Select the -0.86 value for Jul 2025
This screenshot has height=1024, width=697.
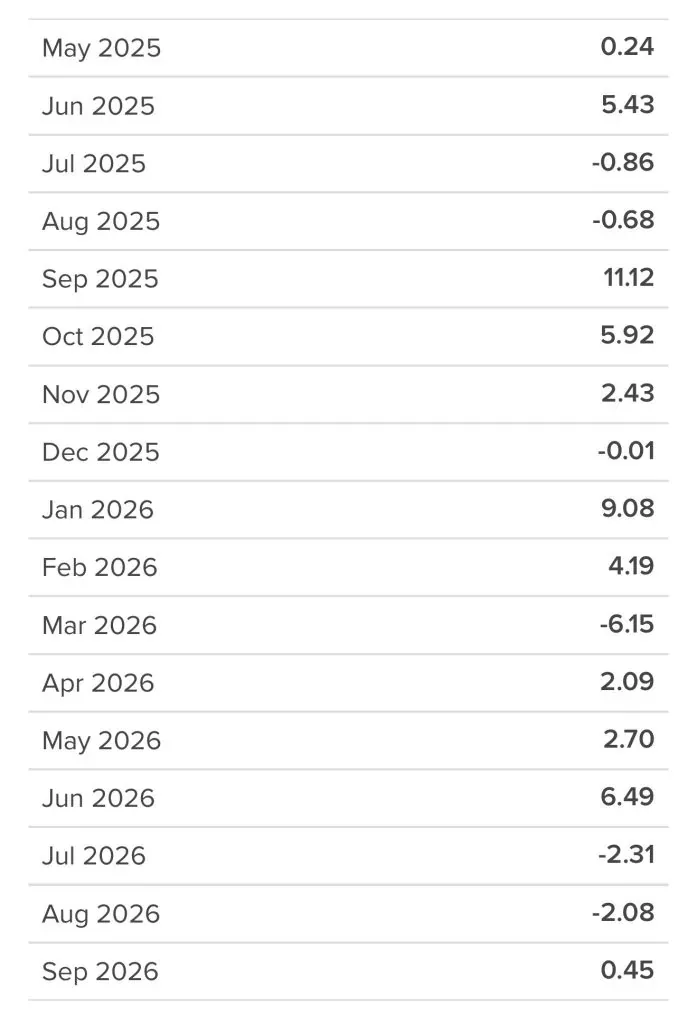(x=623, y=162)
